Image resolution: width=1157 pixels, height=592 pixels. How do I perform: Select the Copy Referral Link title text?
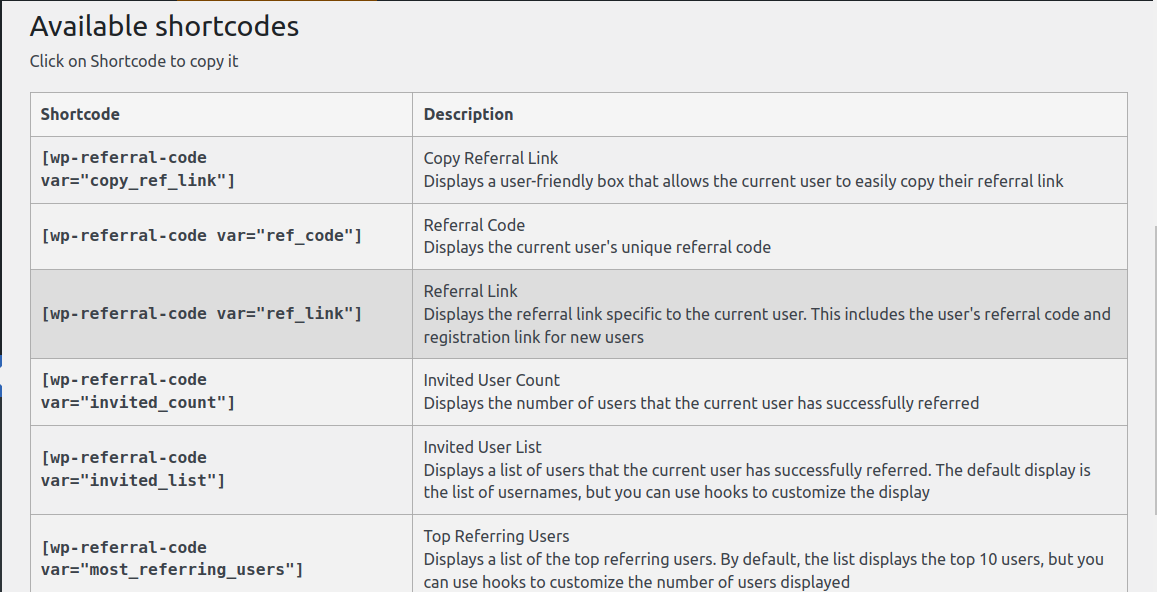[491, 158]
